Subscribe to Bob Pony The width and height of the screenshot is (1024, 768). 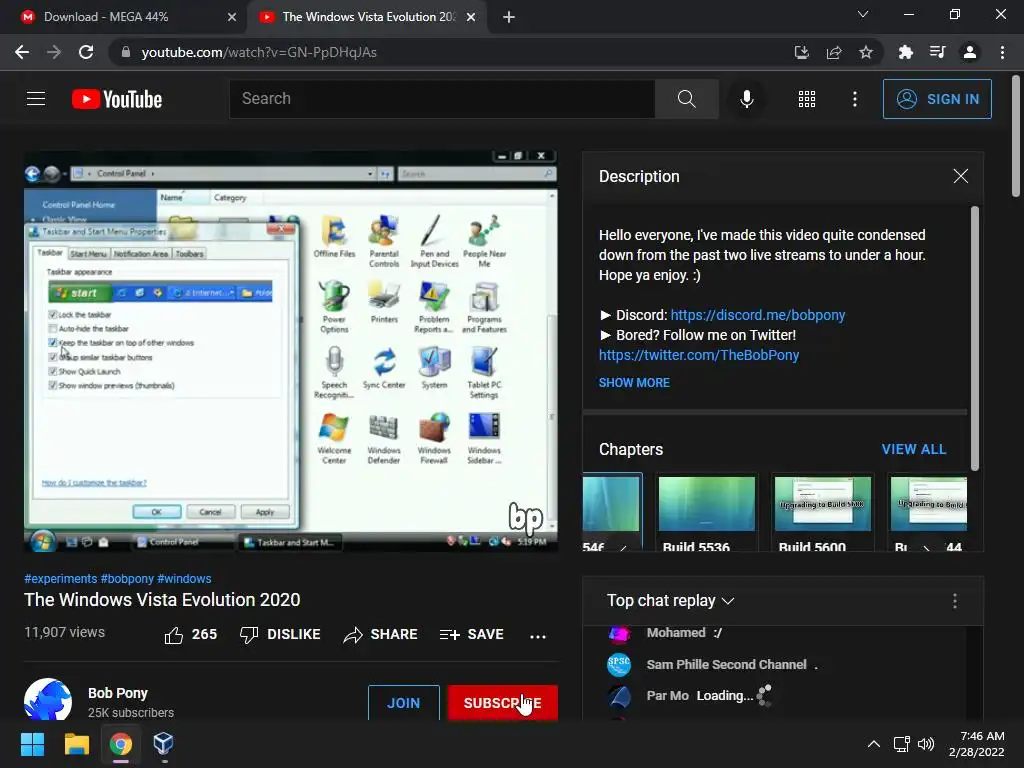[502, 703]
